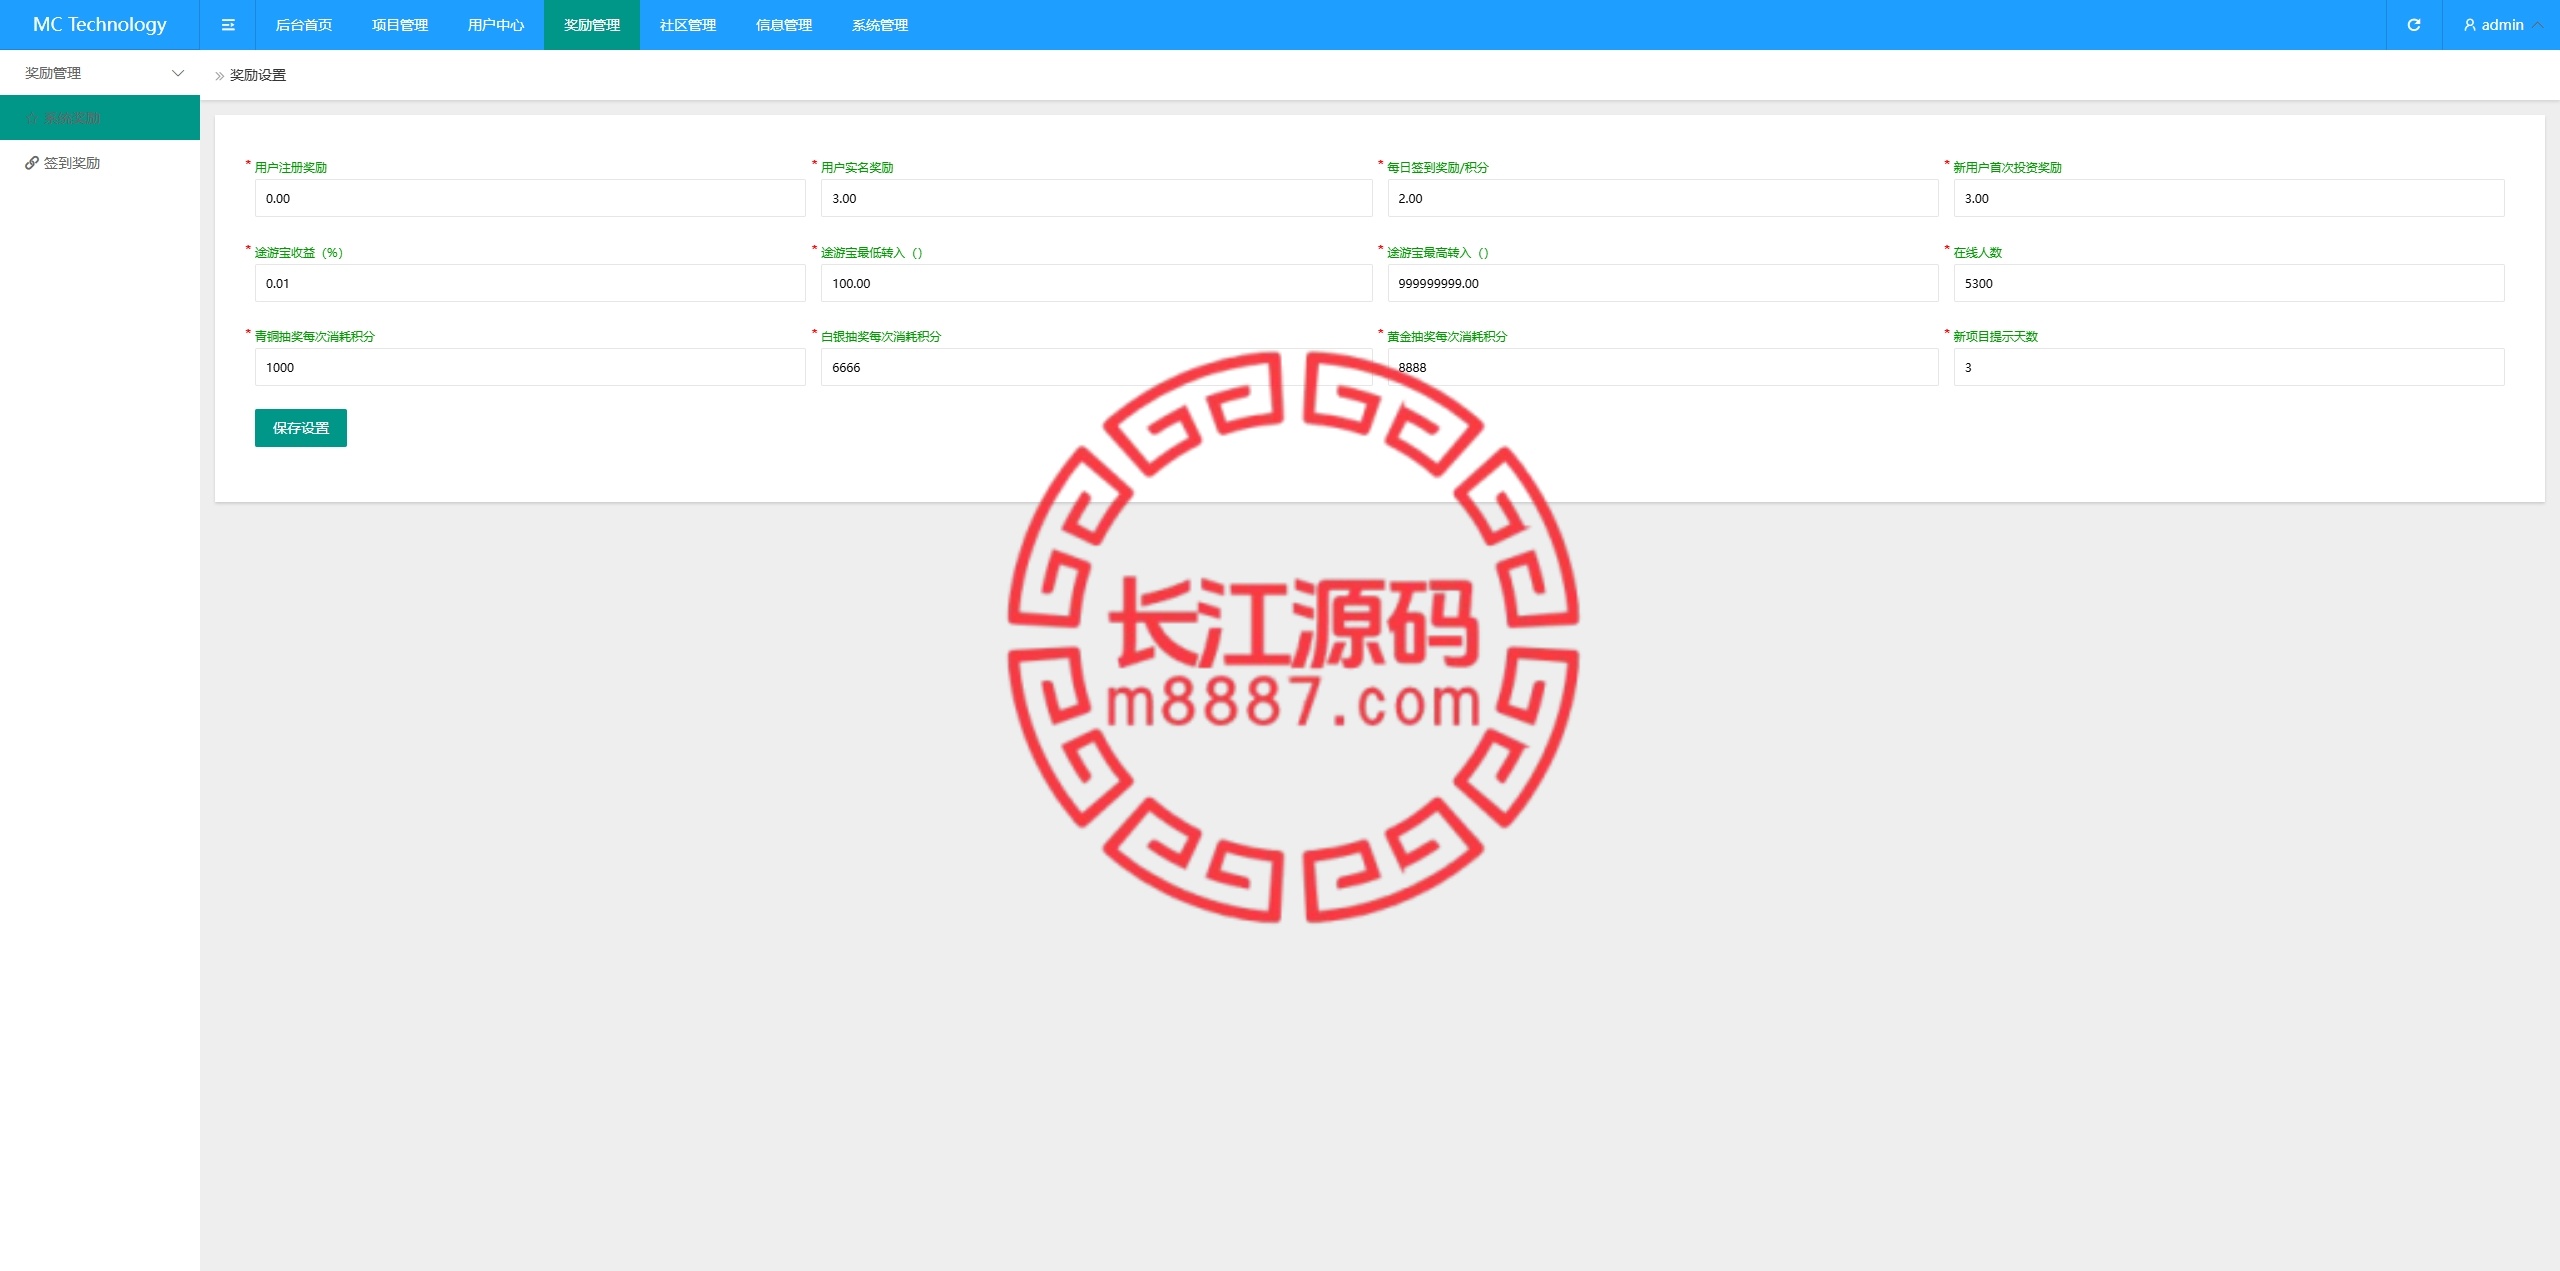Click the 新项目提示天数 label

coord(1996,336)
